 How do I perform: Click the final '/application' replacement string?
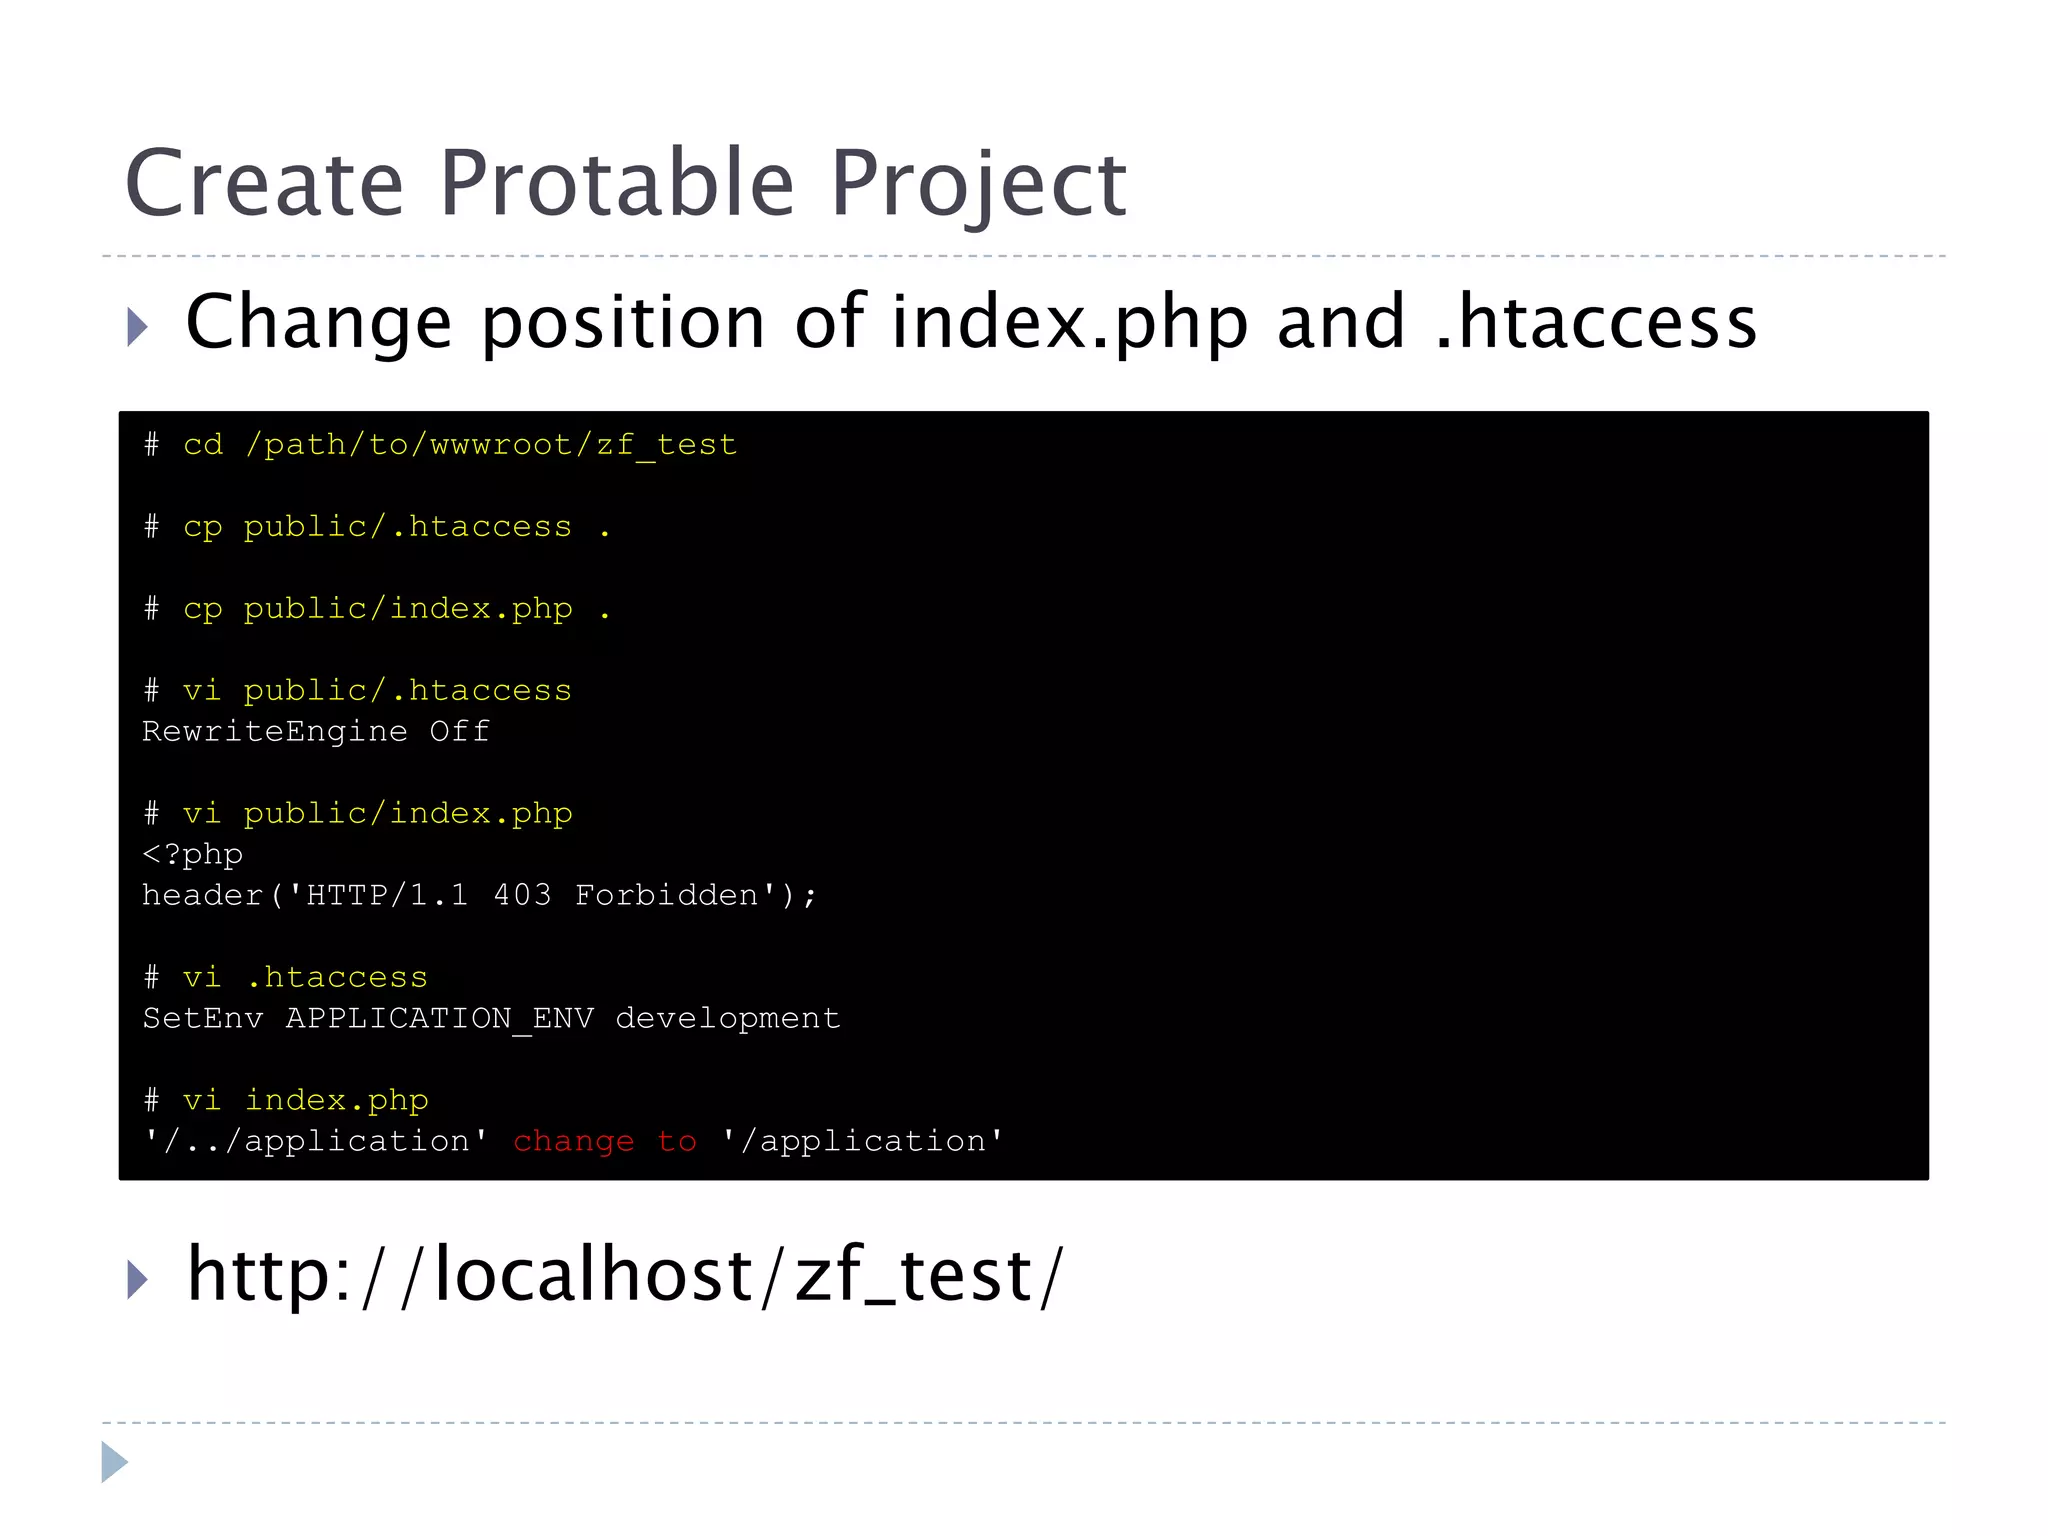click(x=863, y=1141)
